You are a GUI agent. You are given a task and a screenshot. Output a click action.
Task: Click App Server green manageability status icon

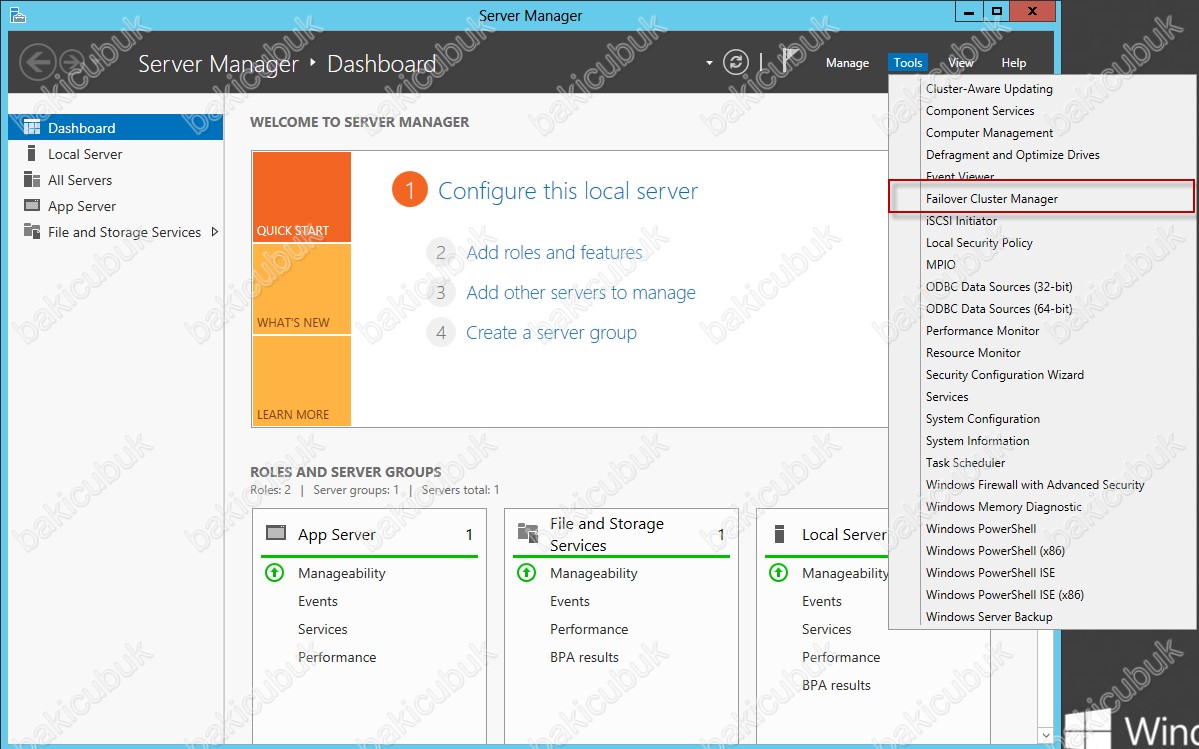pos(275,572)
